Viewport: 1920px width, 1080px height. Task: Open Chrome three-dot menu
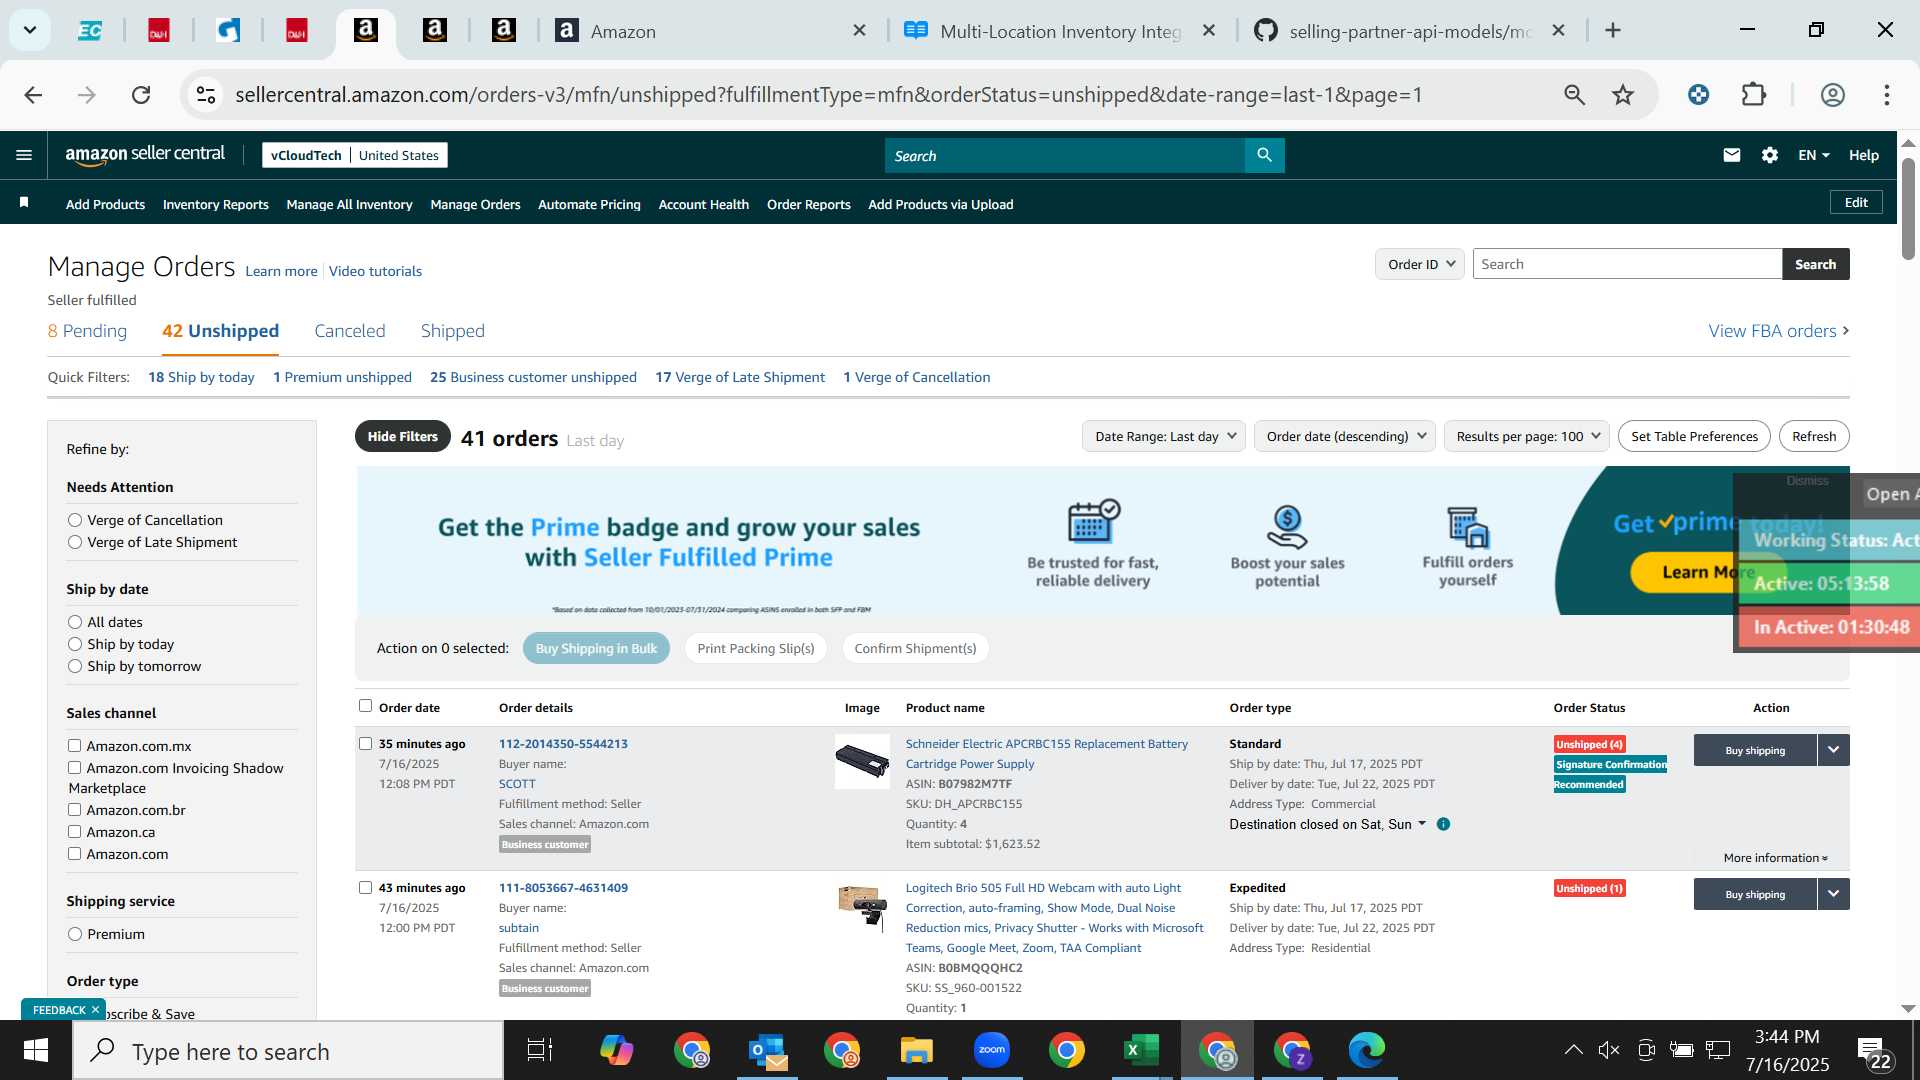(1887, 95)
